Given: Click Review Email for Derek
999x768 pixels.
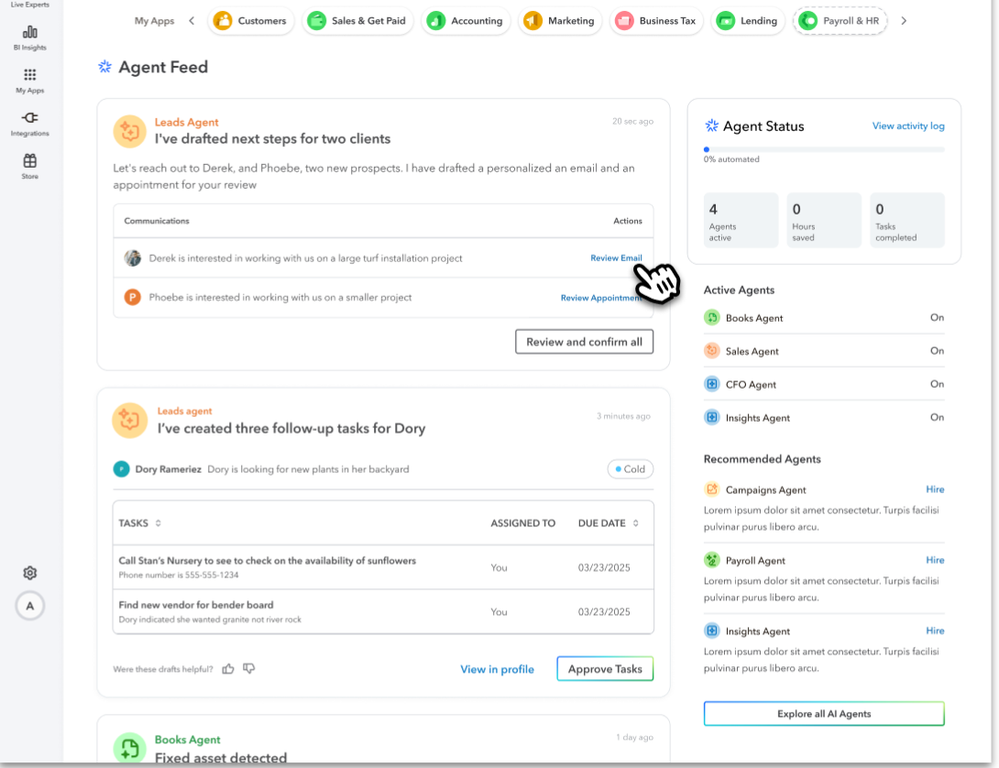Looking at the screenshot, I should 616,258.
